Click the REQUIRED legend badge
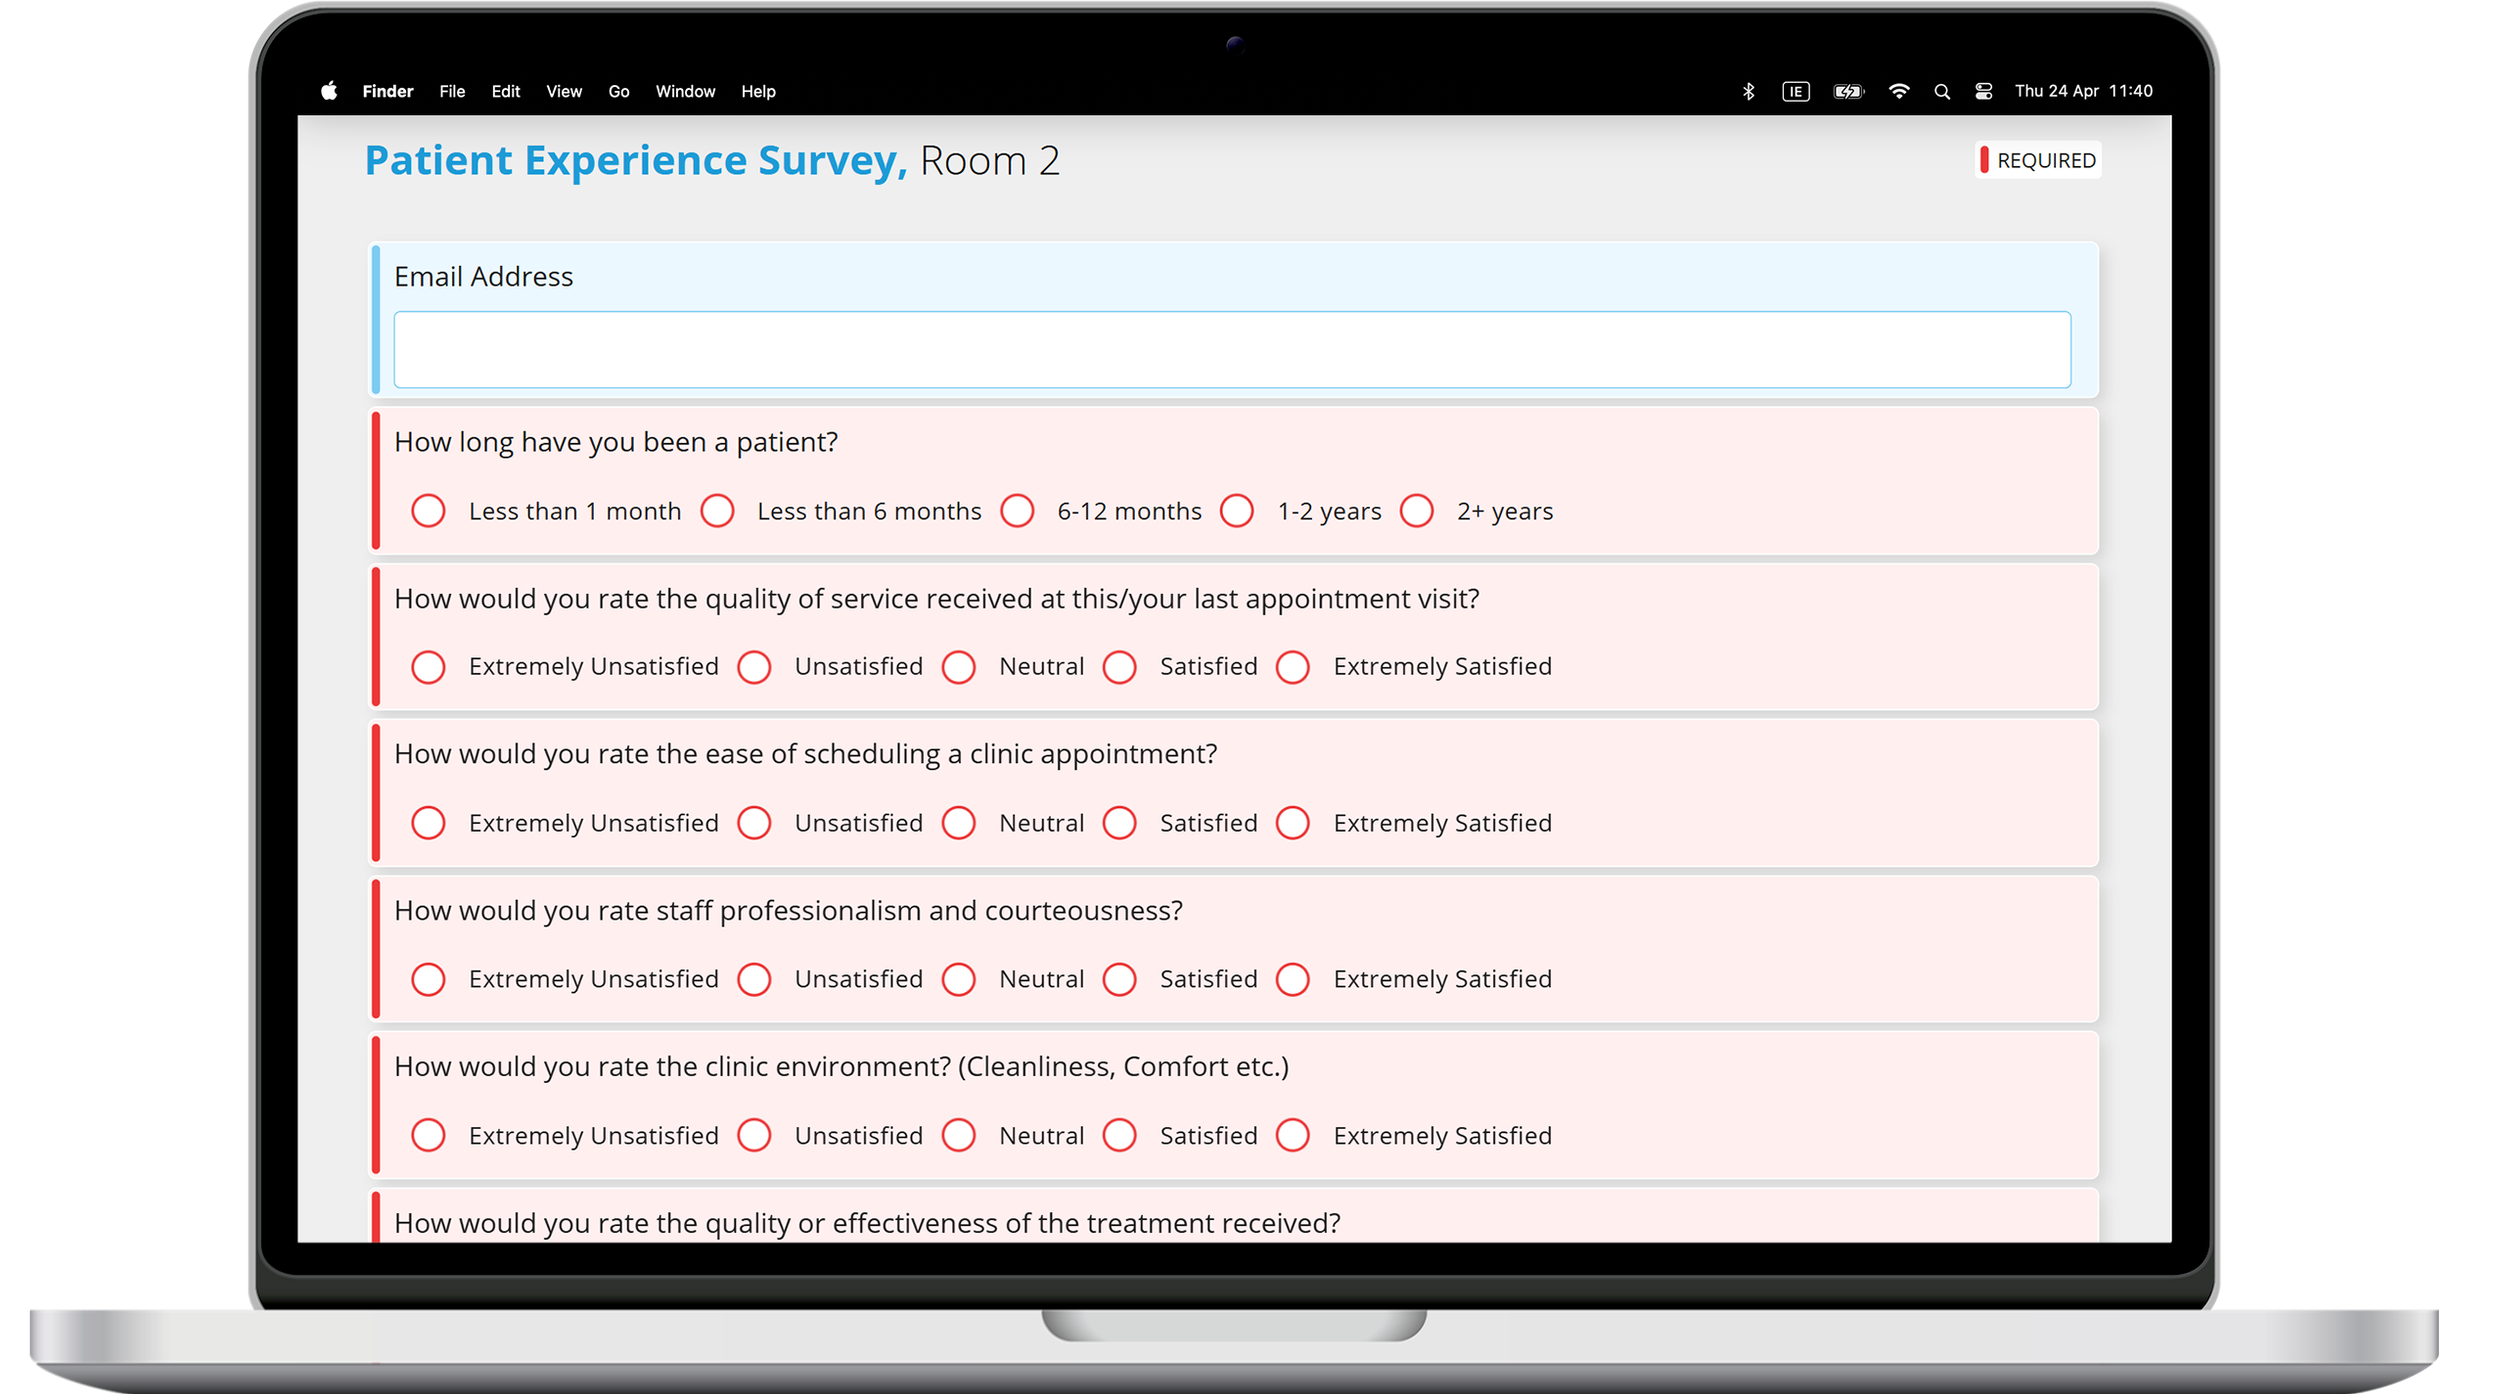Viewport: 2500px width, 1394px height. [2038, 160]
